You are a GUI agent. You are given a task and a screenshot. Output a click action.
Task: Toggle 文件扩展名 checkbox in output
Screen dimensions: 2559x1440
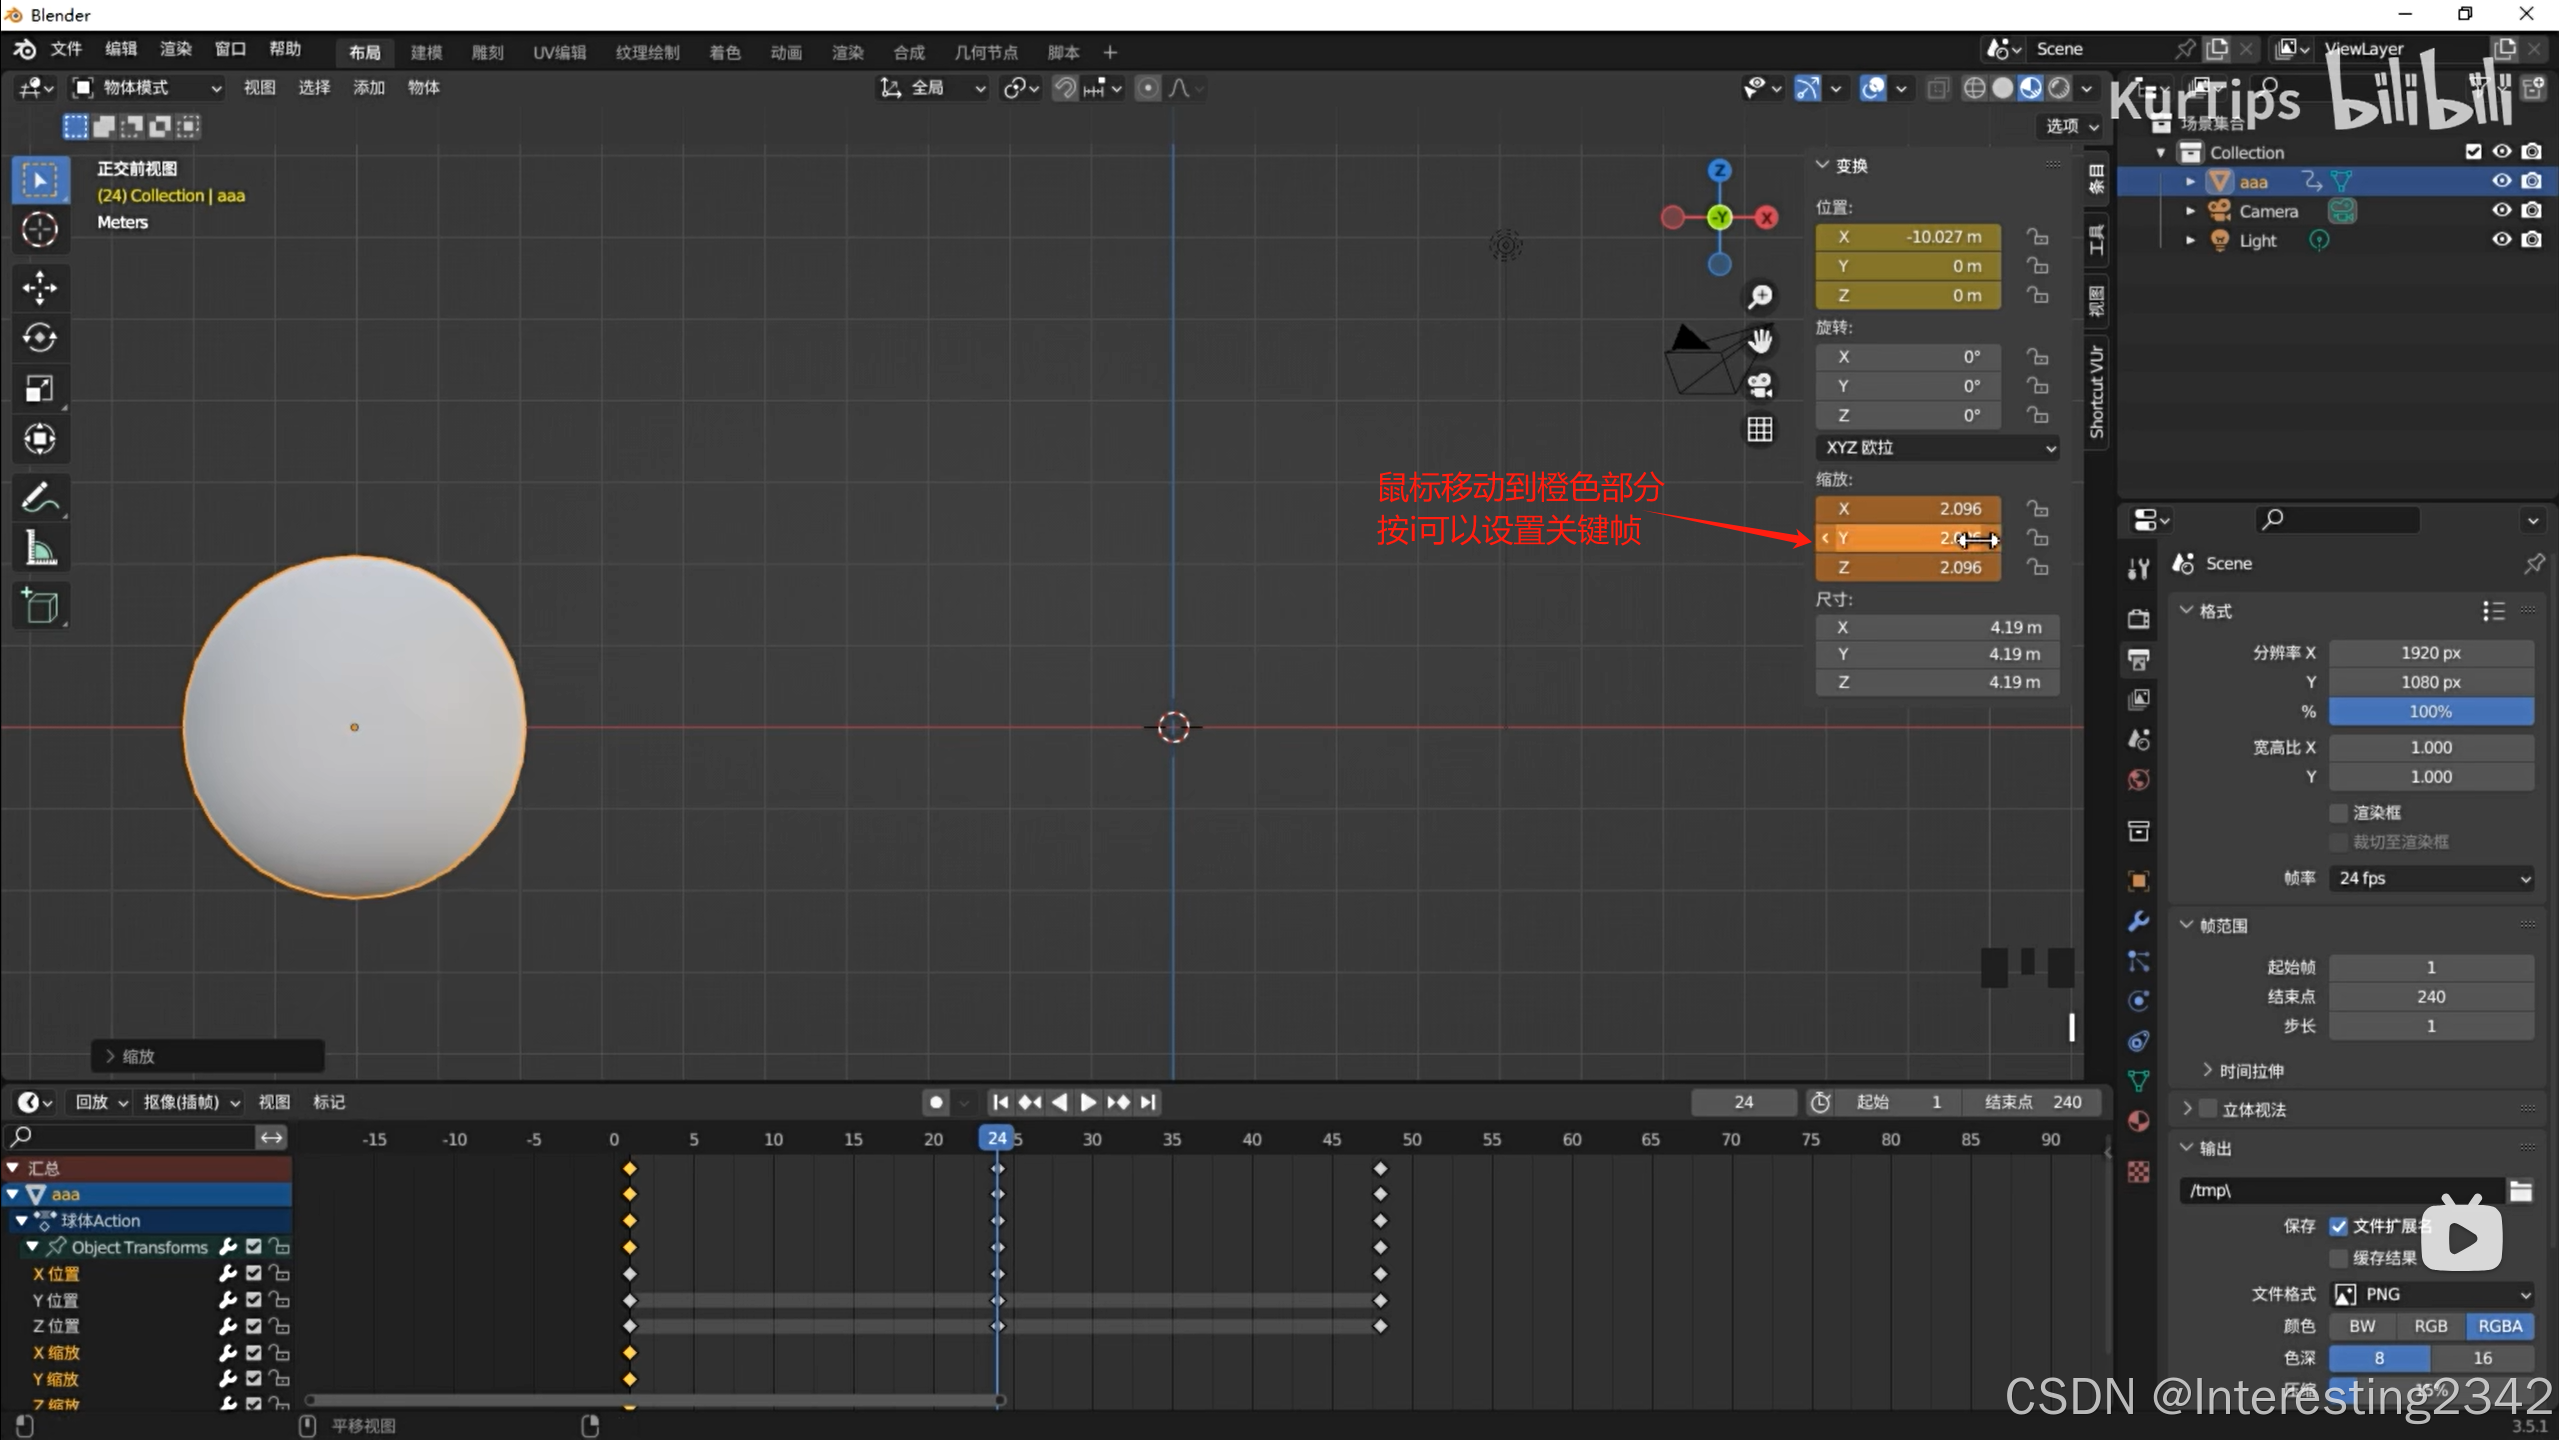2338,1226
